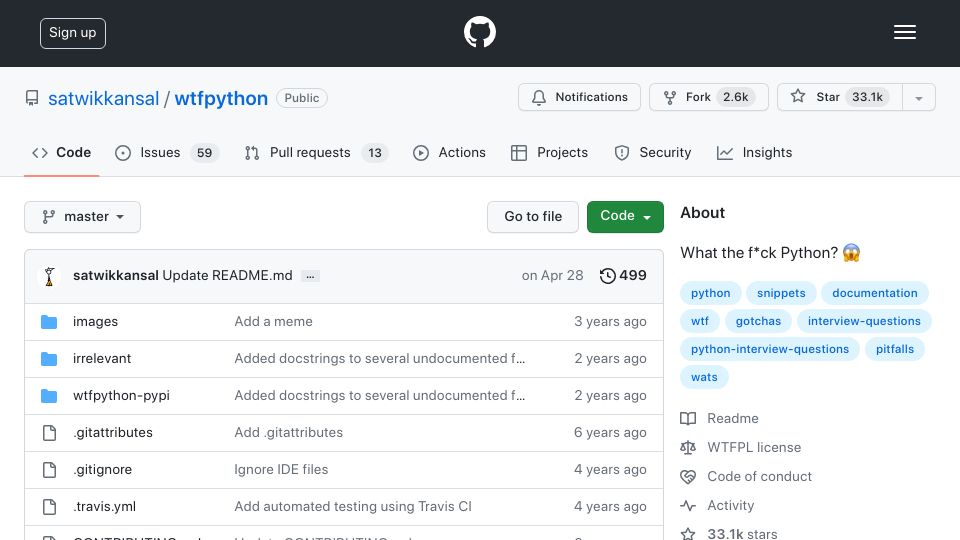This screenshot has height=540, width=960.
Task: Click the Activity pulse icon
Action: coord(688,506)
